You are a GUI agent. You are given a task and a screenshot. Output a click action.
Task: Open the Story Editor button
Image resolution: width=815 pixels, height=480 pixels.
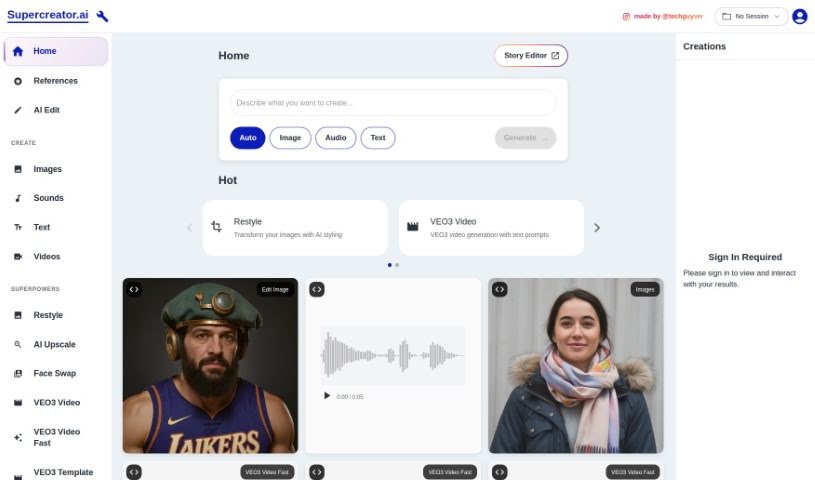531,56
